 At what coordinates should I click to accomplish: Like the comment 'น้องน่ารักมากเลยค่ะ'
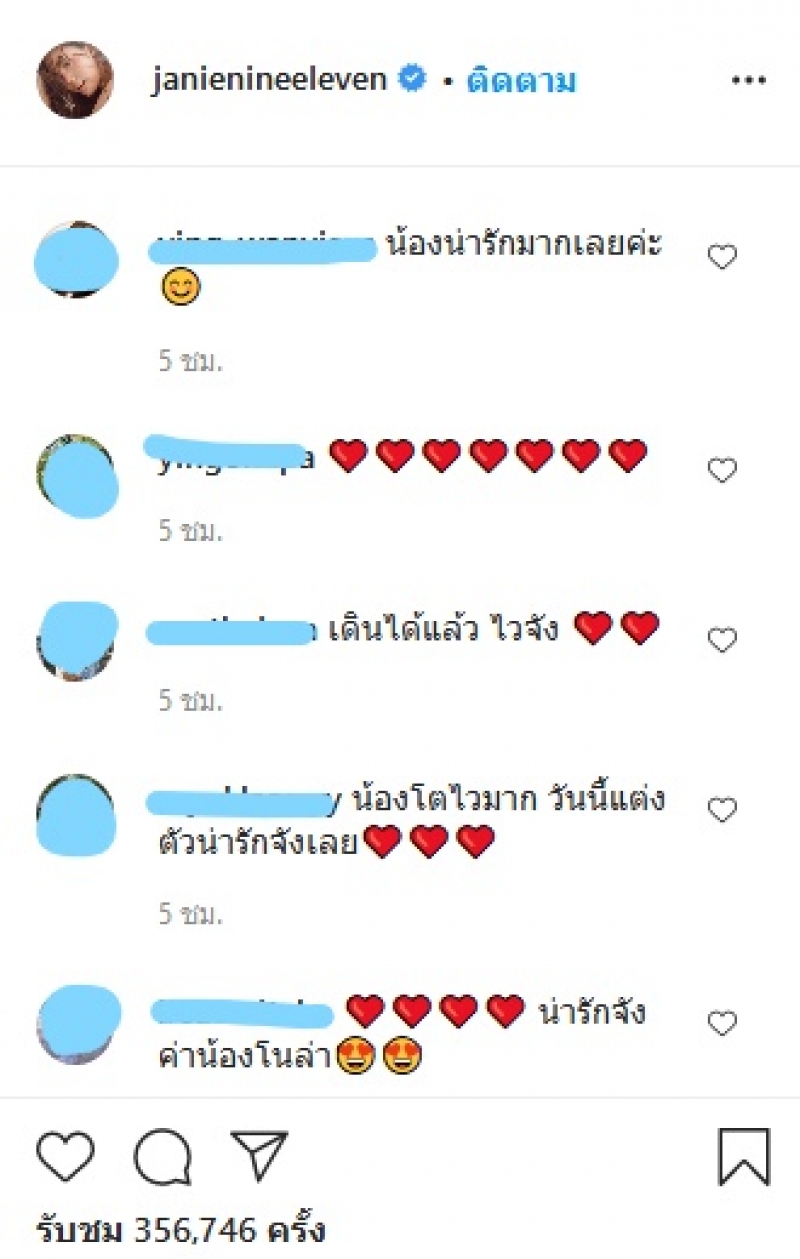pos(722,257)
